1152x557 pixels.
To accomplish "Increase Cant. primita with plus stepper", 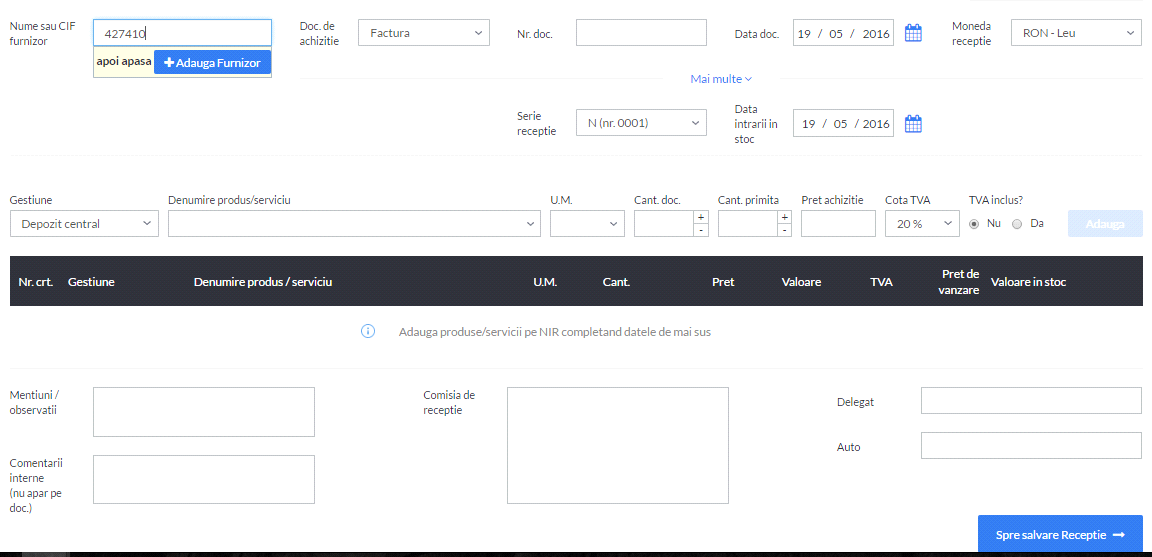I will coord(785,217).
